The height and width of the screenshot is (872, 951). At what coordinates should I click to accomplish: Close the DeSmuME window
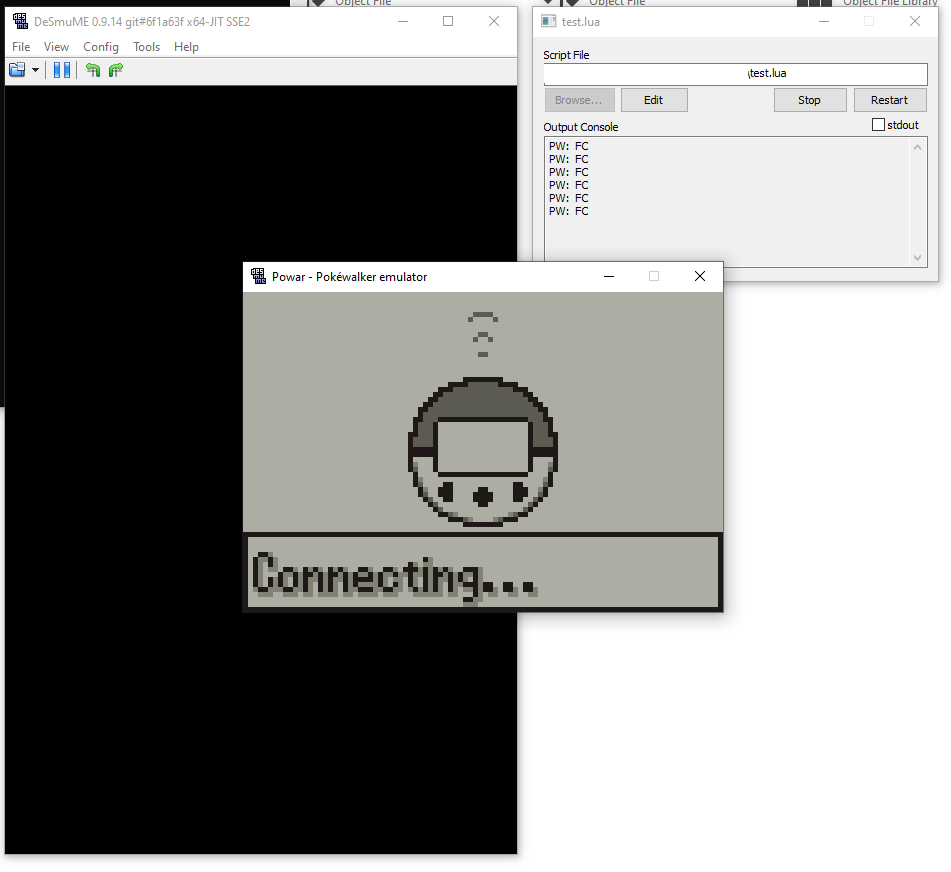pyautogui.click(x=494, y=21)
